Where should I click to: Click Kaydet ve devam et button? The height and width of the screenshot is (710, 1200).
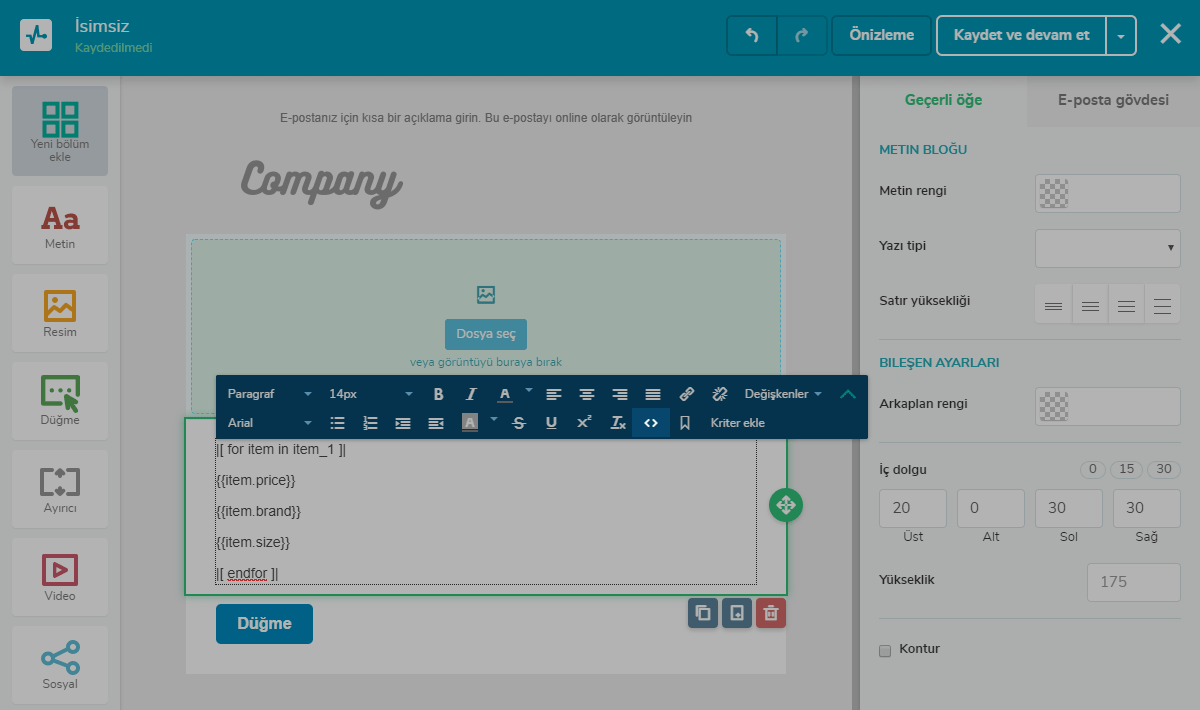coord(1021,35)
